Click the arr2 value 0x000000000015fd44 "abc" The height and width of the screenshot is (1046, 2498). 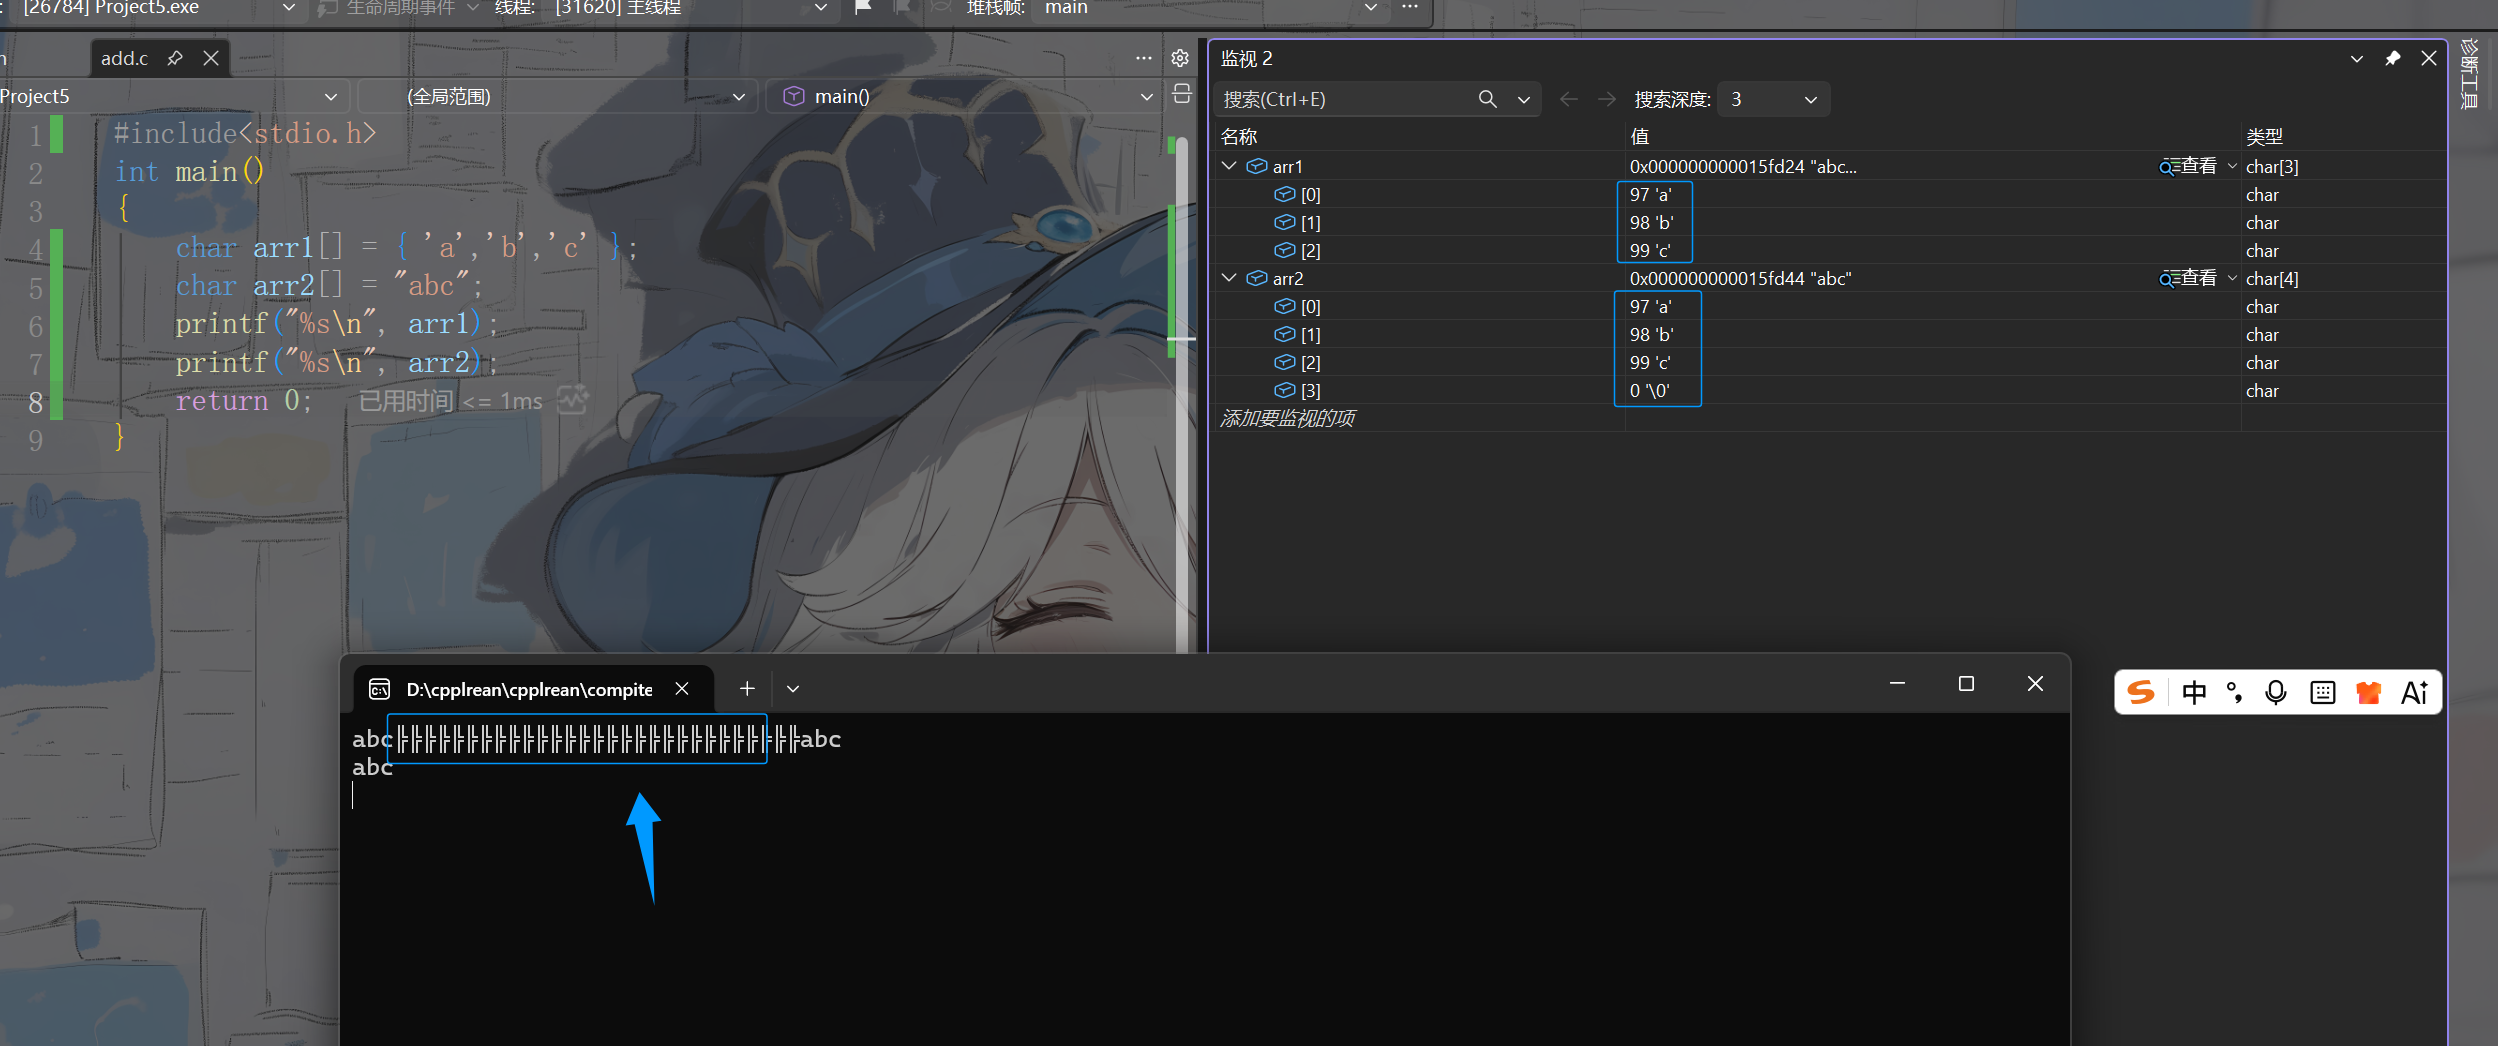click(x=1741, y=279)
